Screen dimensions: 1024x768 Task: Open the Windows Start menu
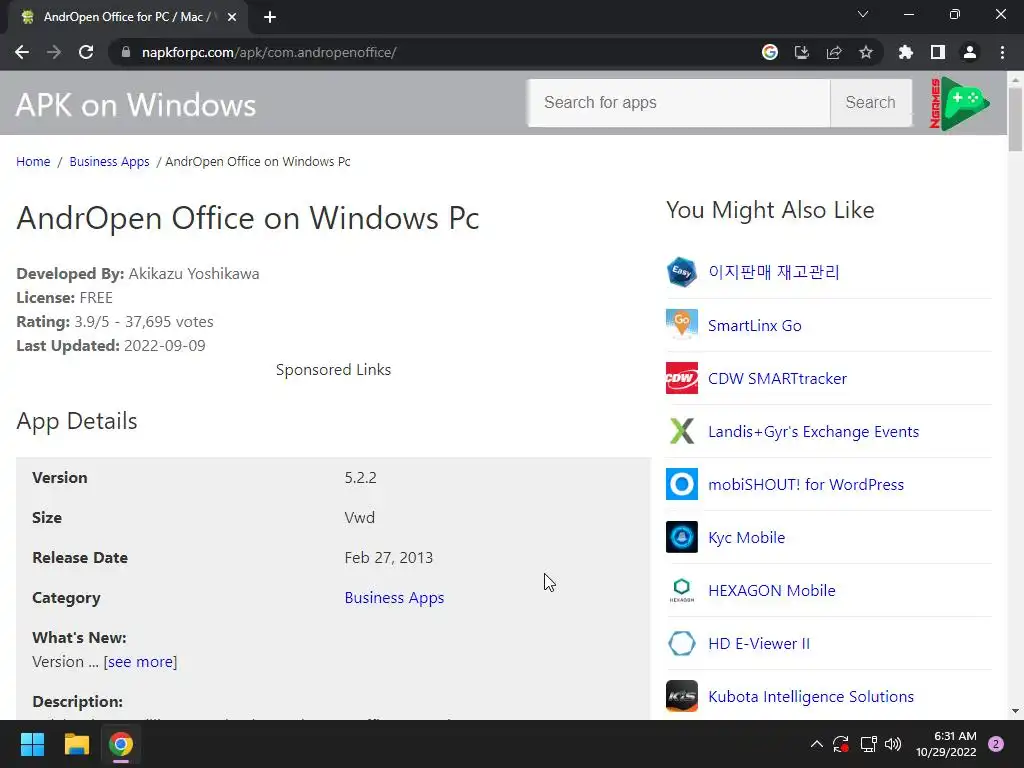[x=32, y=744]
